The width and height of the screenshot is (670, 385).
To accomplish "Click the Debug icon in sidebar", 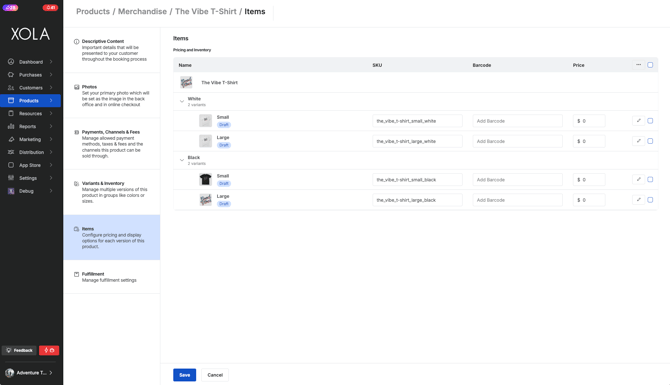I will coord(11,191).
